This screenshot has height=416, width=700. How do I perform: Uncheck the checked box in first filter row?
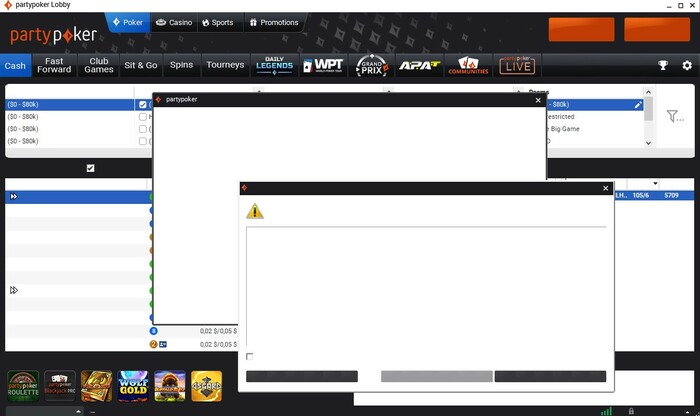point(143,104)
